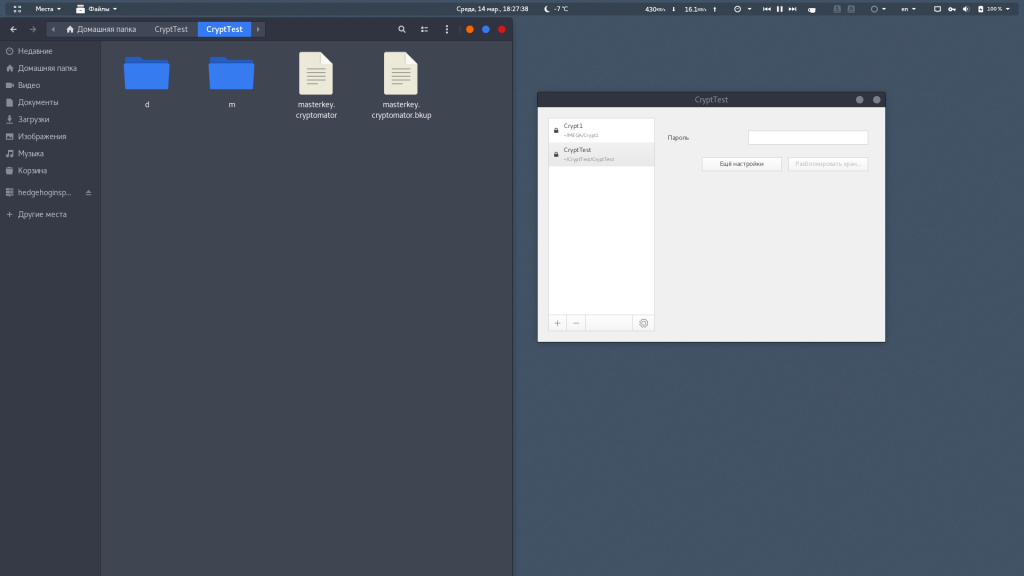Image resolution: width=1024 pixels, height=576 pixels.
Task: Go back with the left arrow in Files
Action: (13, 30)
